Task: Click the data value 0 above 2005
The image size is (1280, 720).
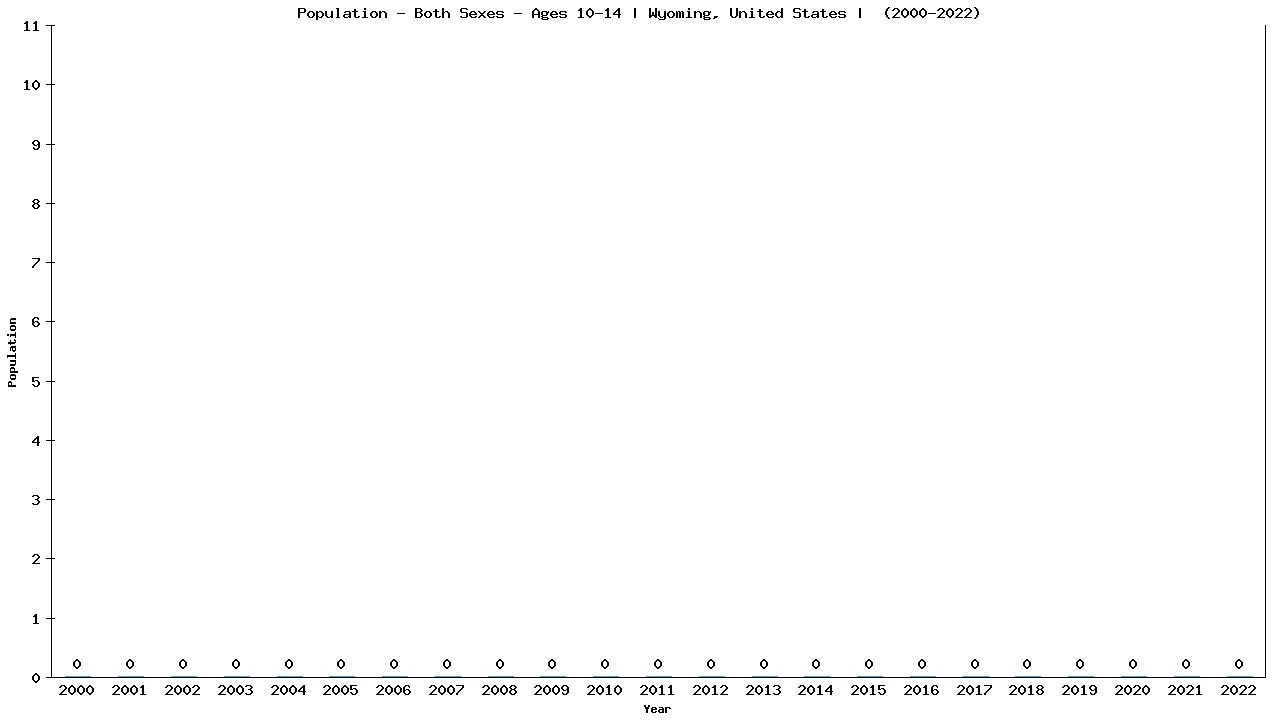Action: [341, 664]
